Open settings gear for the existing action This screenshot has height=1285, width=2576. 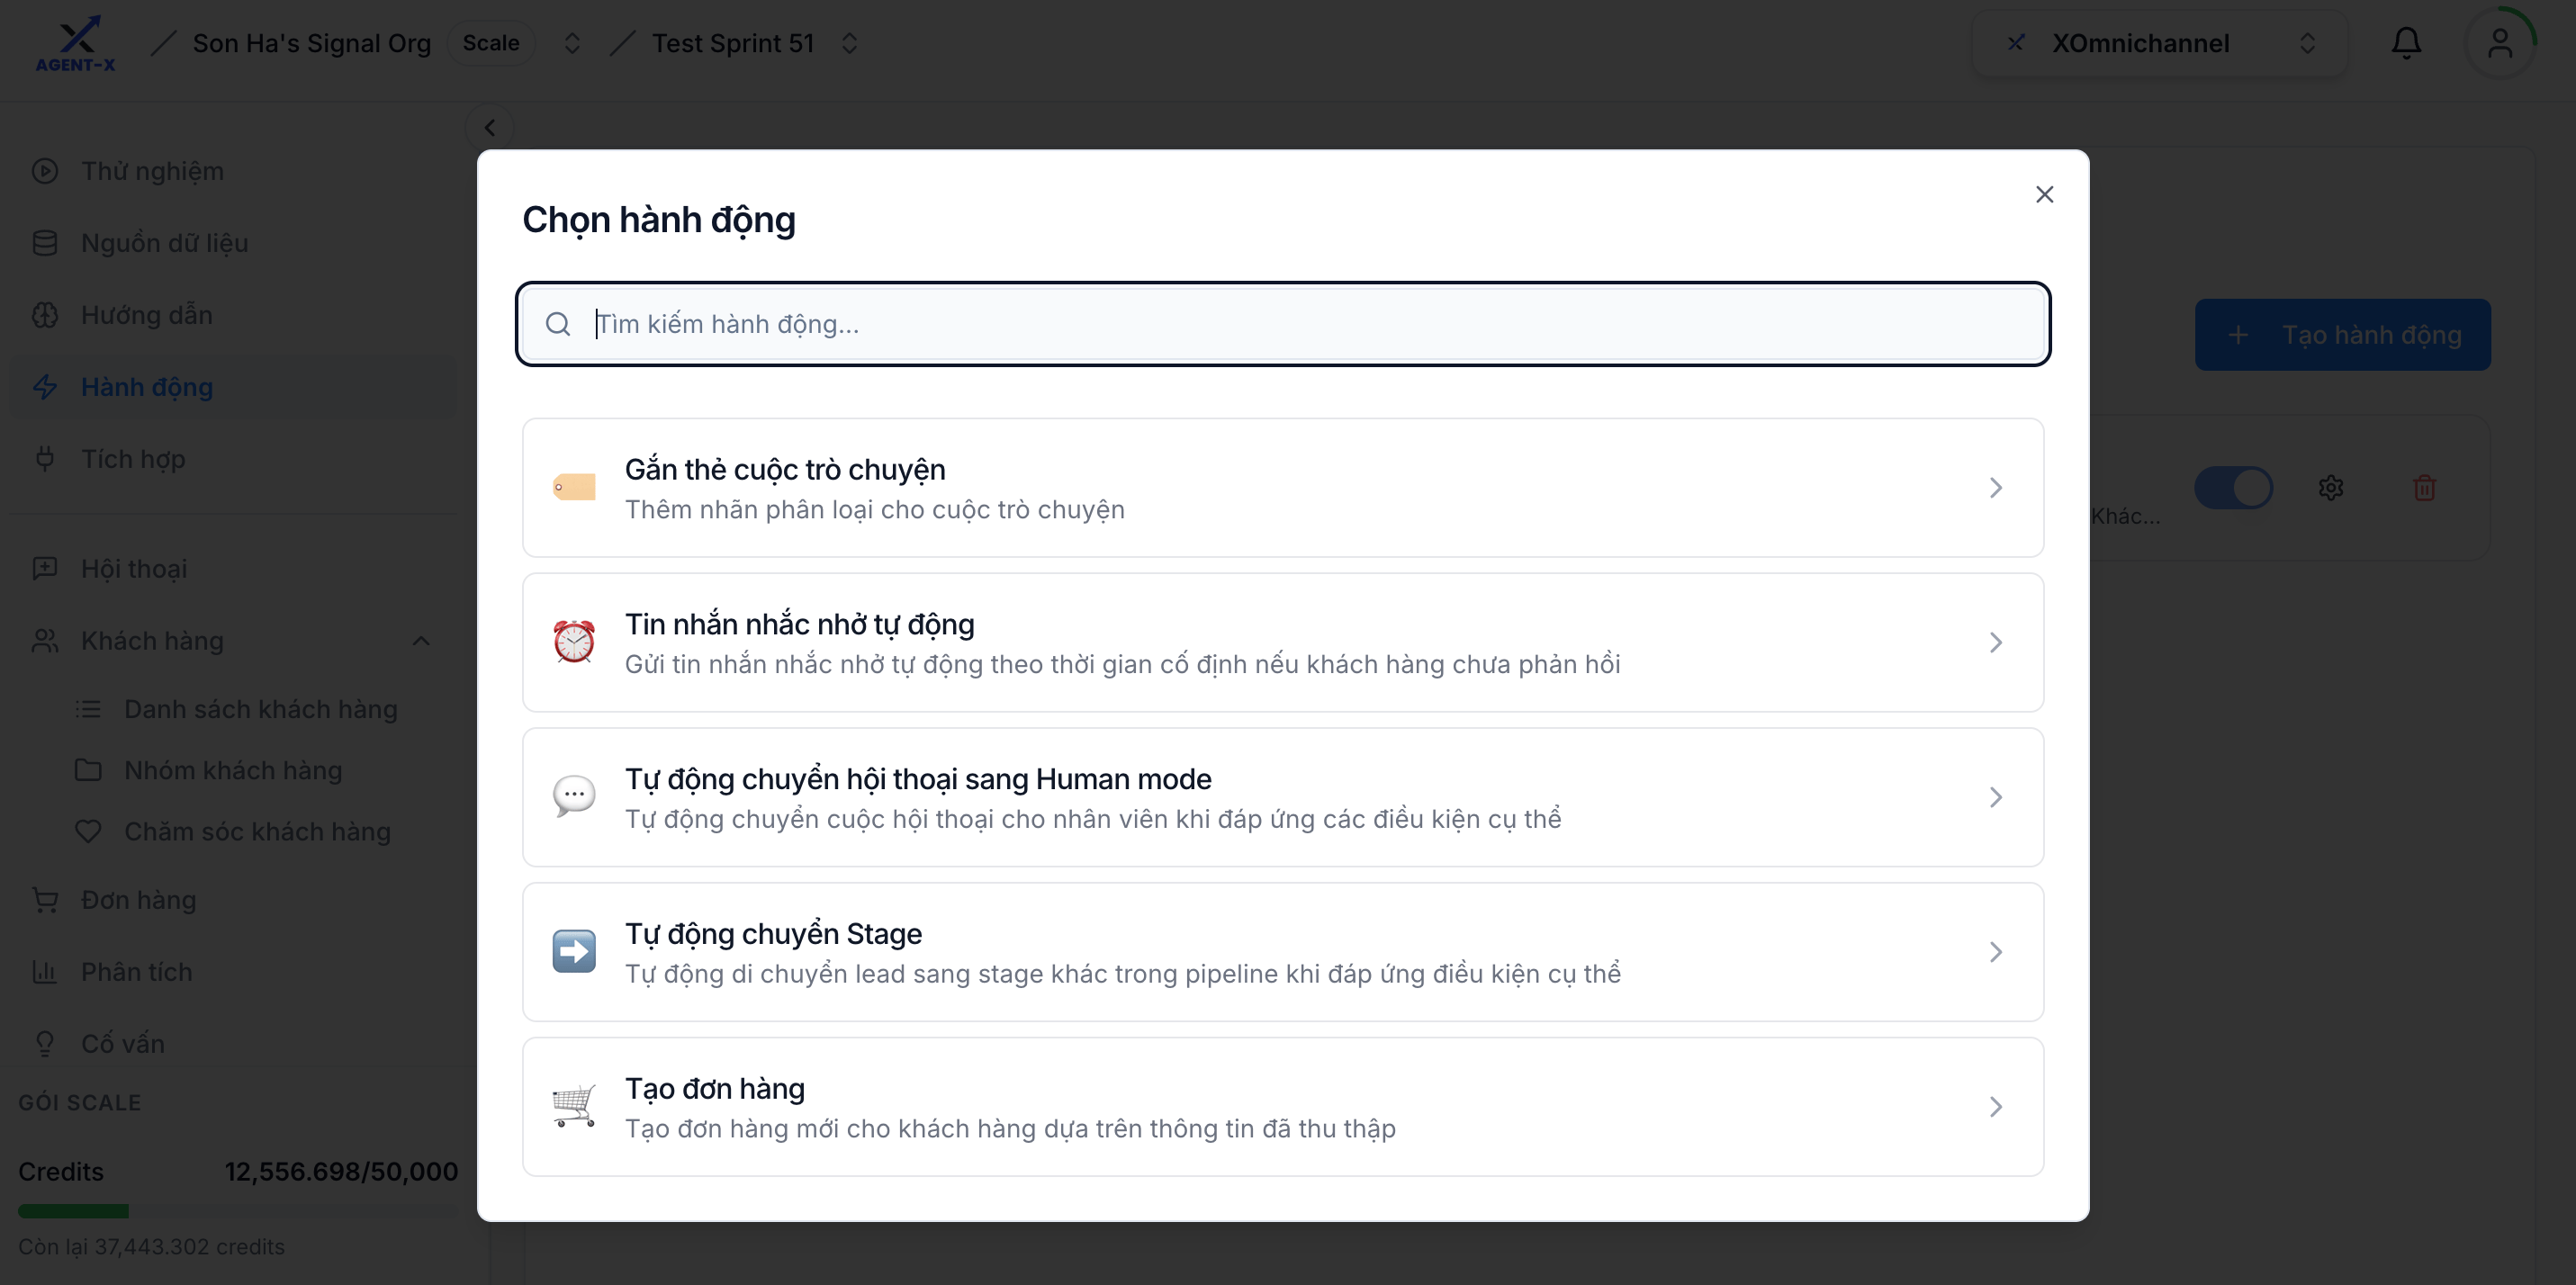[x=2331, y=487]
